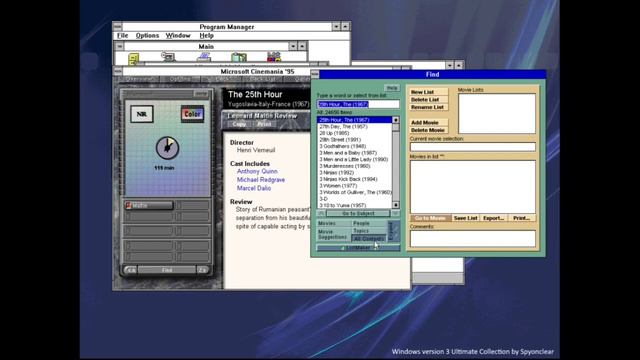Click the Go to Subject button
The height and width of the screenshot is (360, 640).
[x=358, y=213]
